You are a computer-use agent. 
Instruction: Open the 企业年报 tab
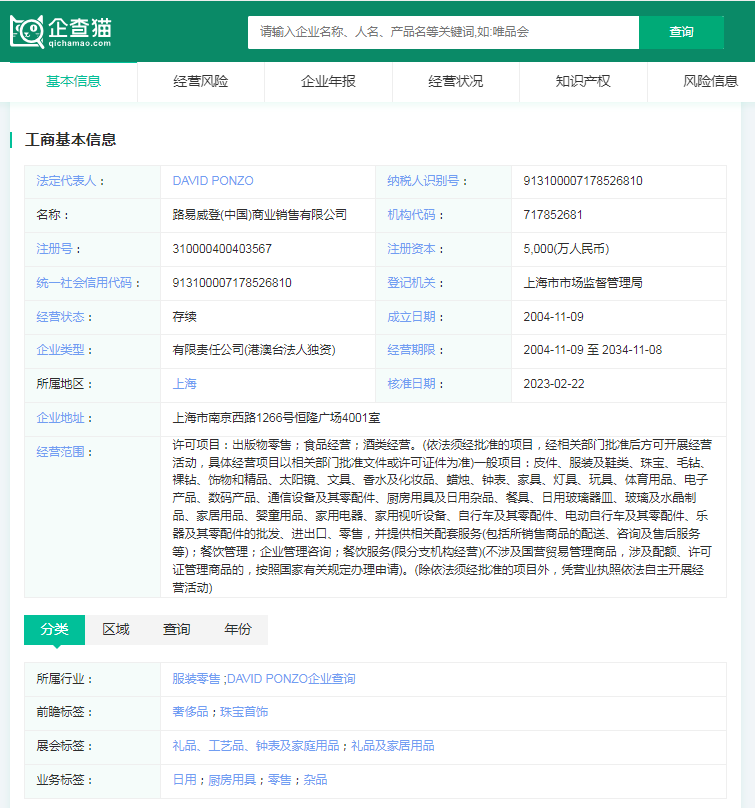(328, 81)
